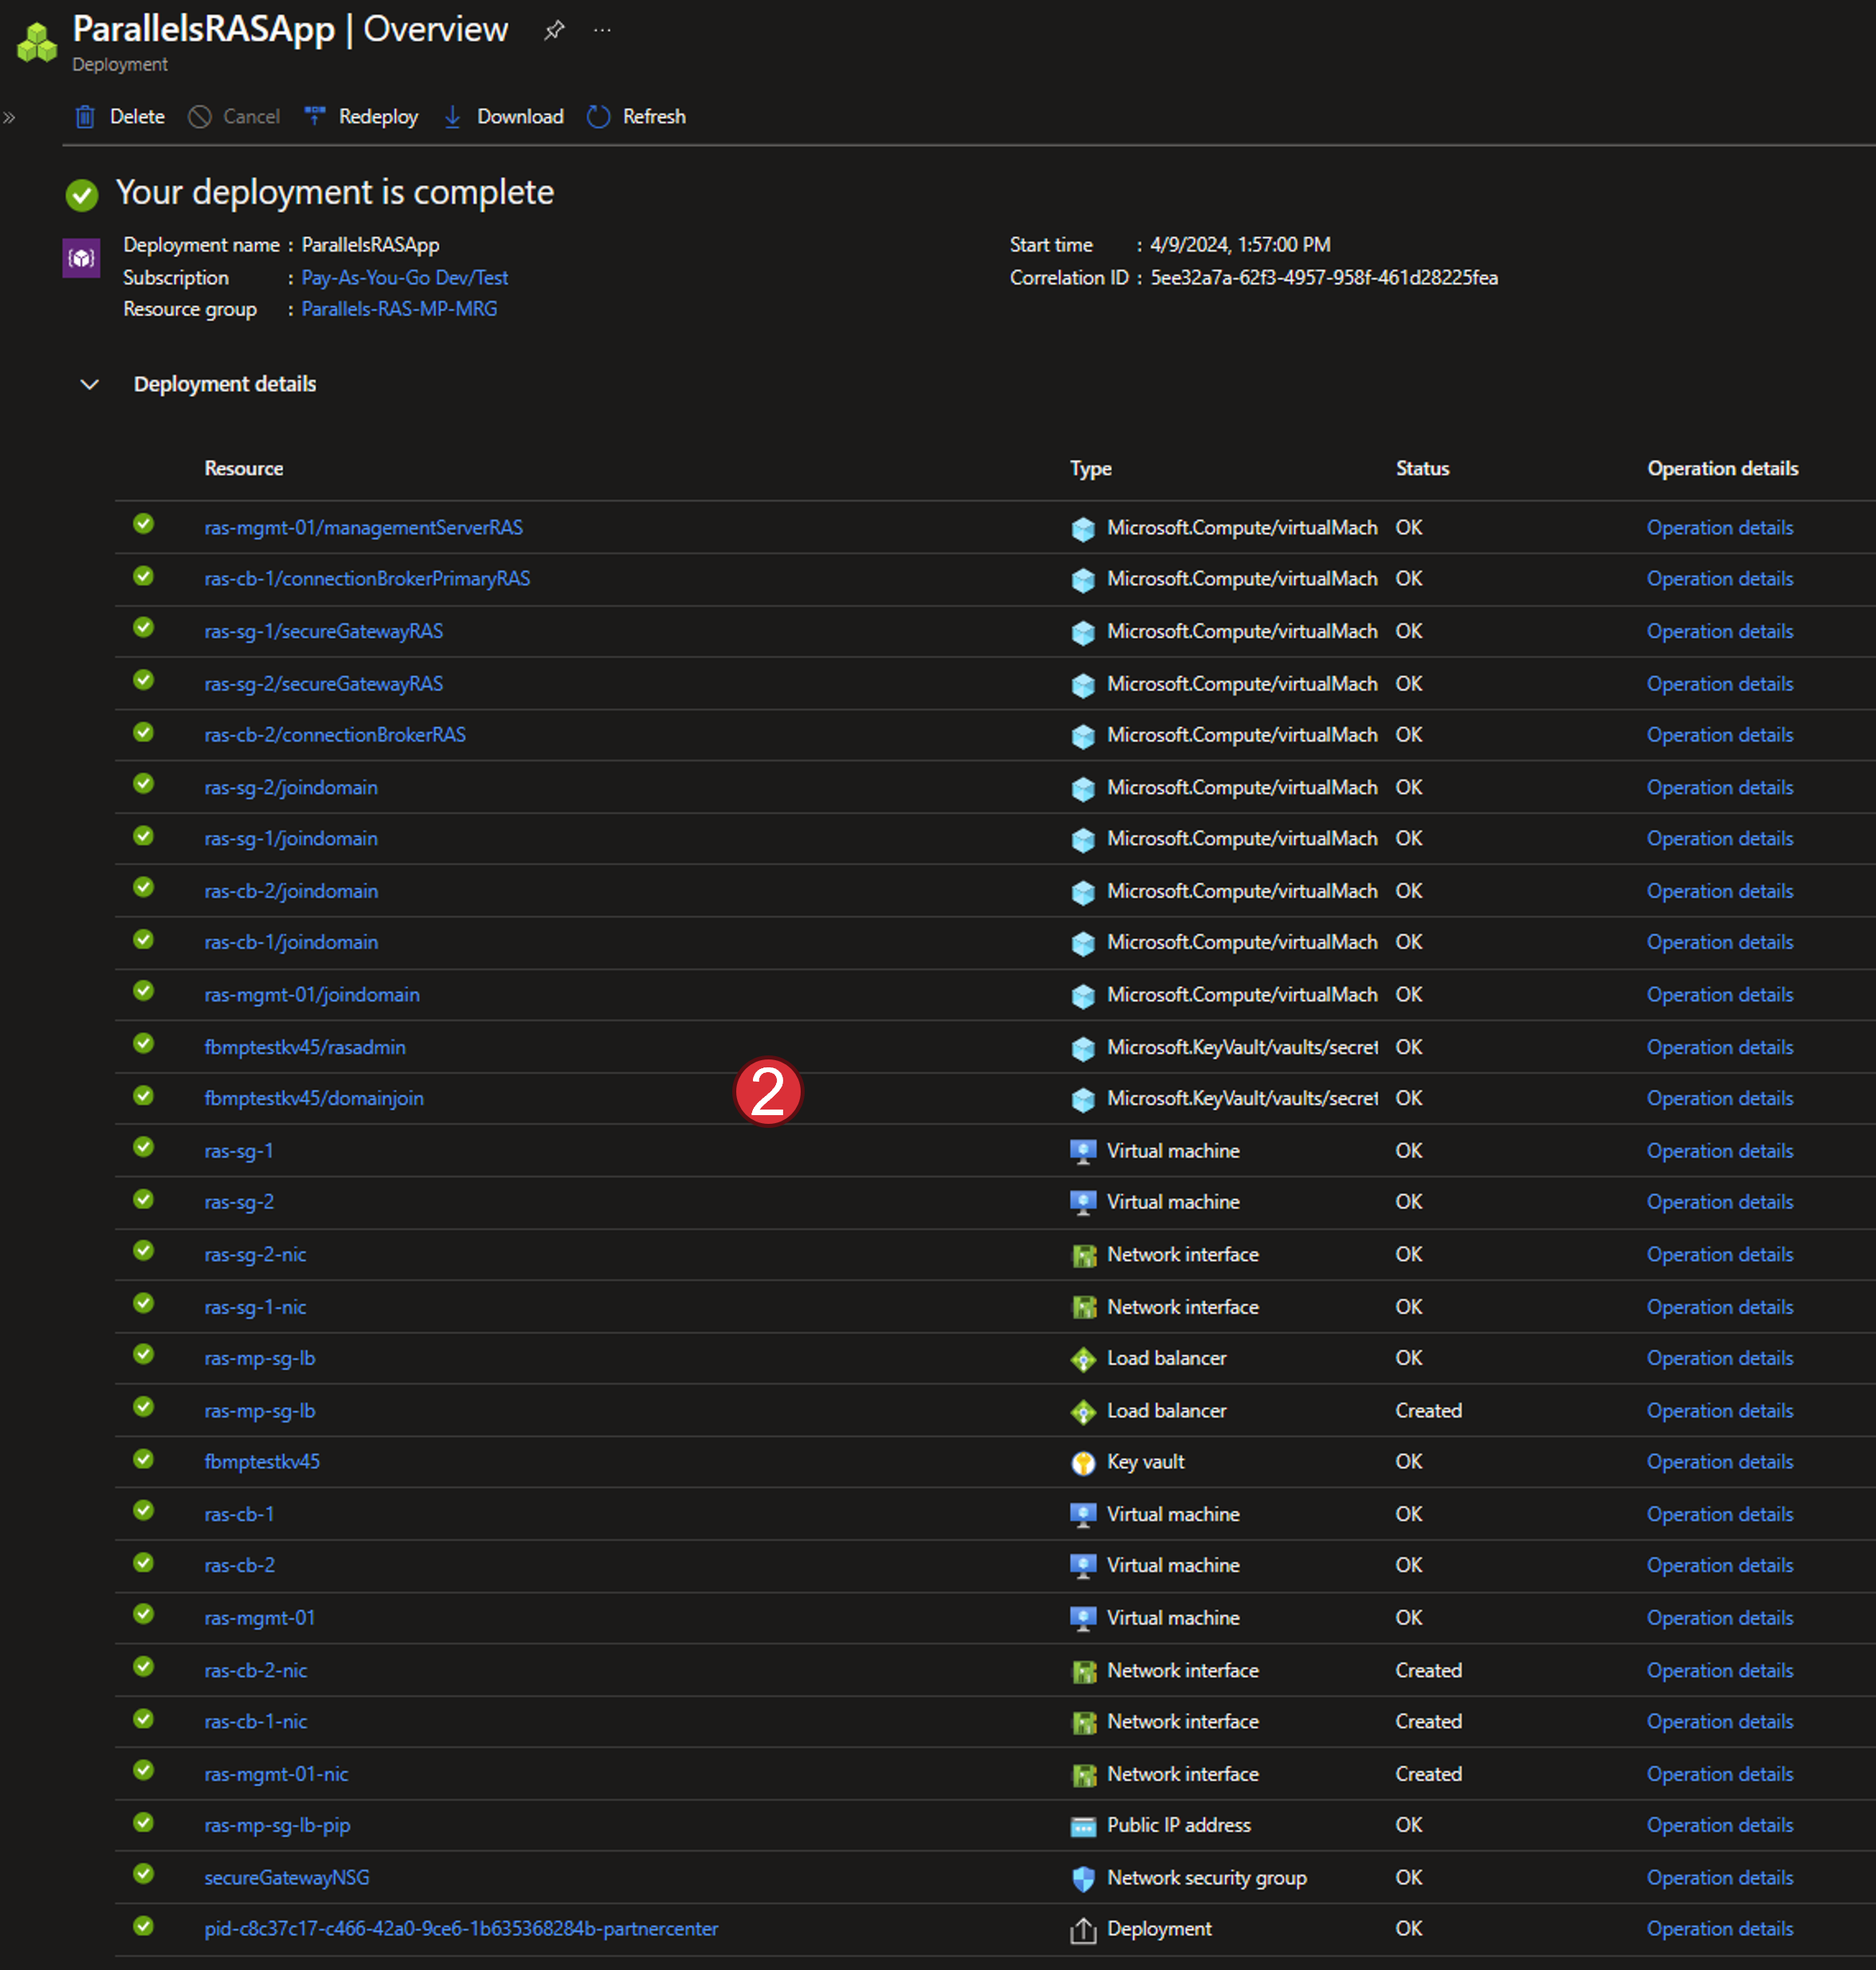
Task: Click the Refresh circular arrow icon
Action: [598, 117]
